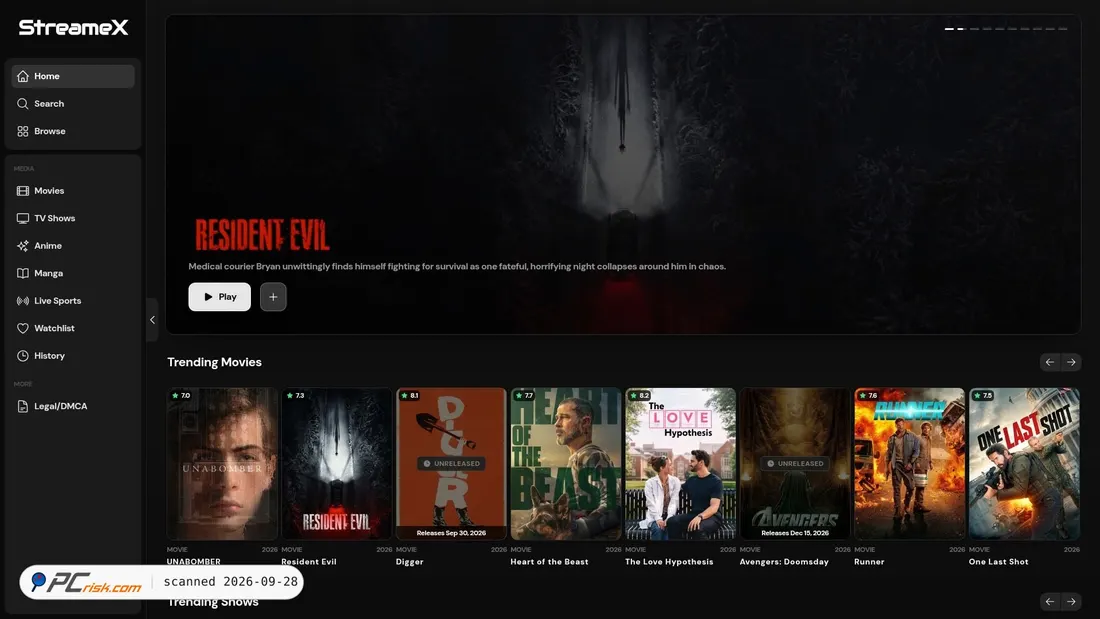1100x619 pixels.
Task: Open the One Last Shot poster
Action: tap(1024, 464)
